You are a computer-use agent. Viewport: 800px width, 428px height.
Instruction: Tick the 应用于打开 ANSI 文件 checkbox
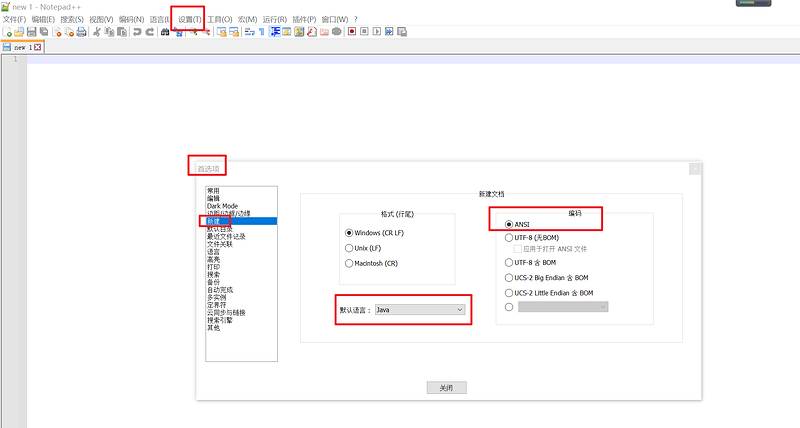[x=517, y=249]
